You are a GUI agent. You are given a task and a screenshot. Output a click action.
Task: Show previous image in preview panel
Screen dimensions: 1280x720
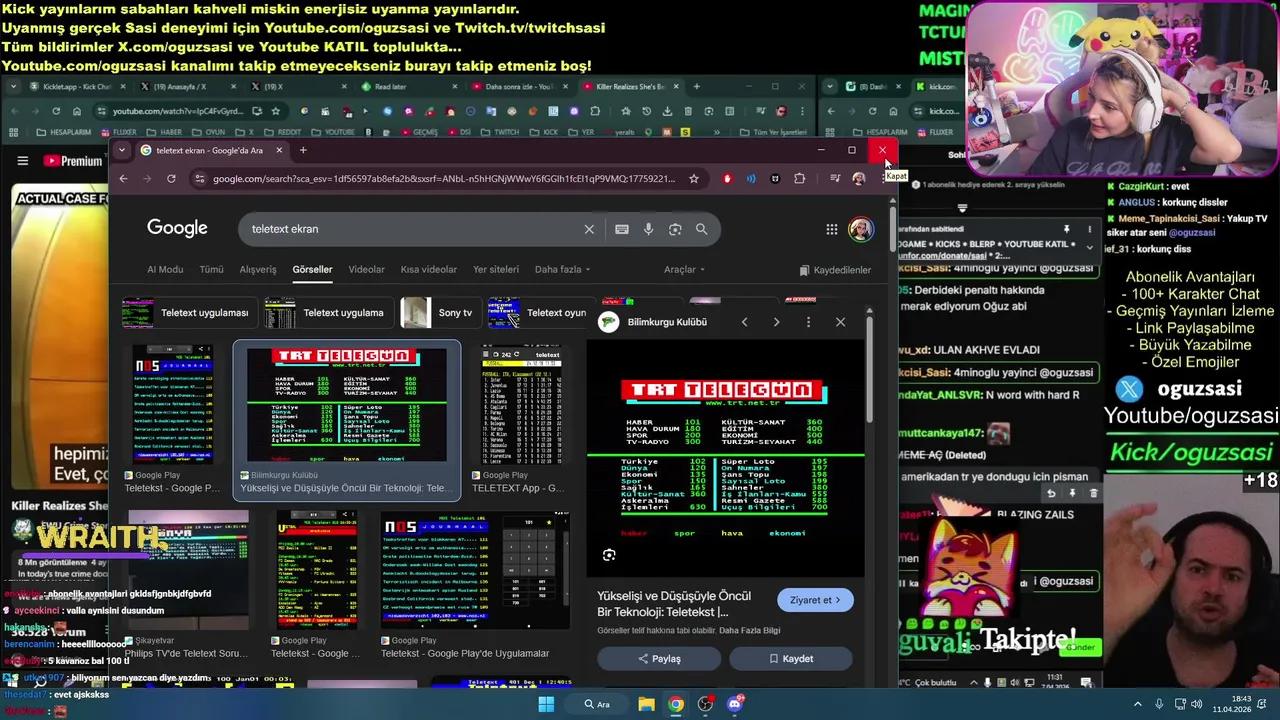pyautogui.click(x=744, y=322)
